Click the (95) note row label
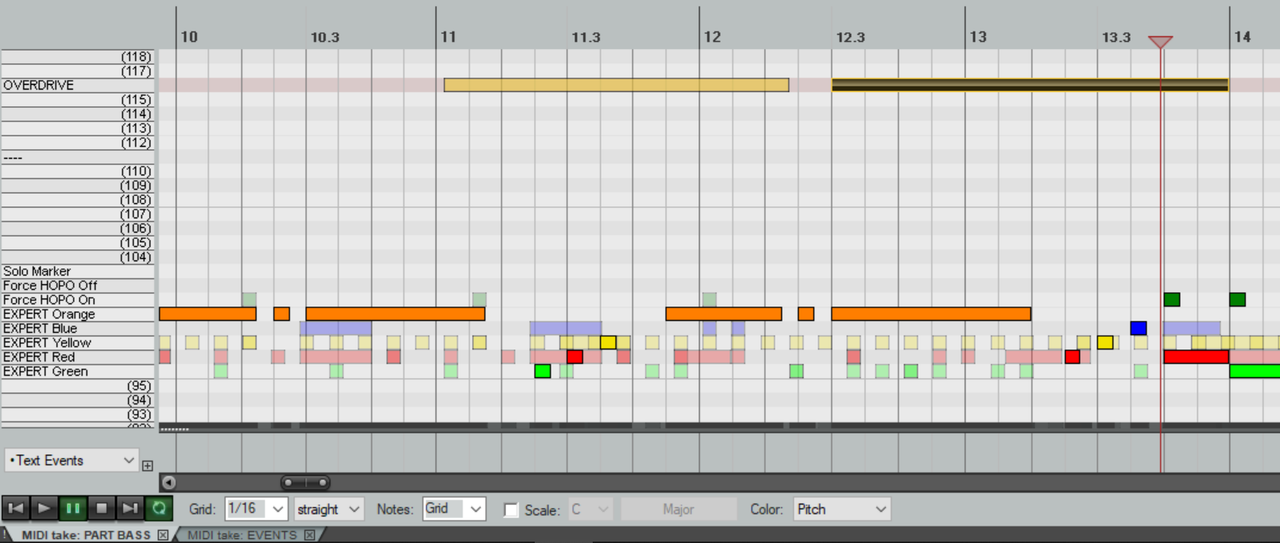The image size is (1280, 543). click(x=78, y=386)
